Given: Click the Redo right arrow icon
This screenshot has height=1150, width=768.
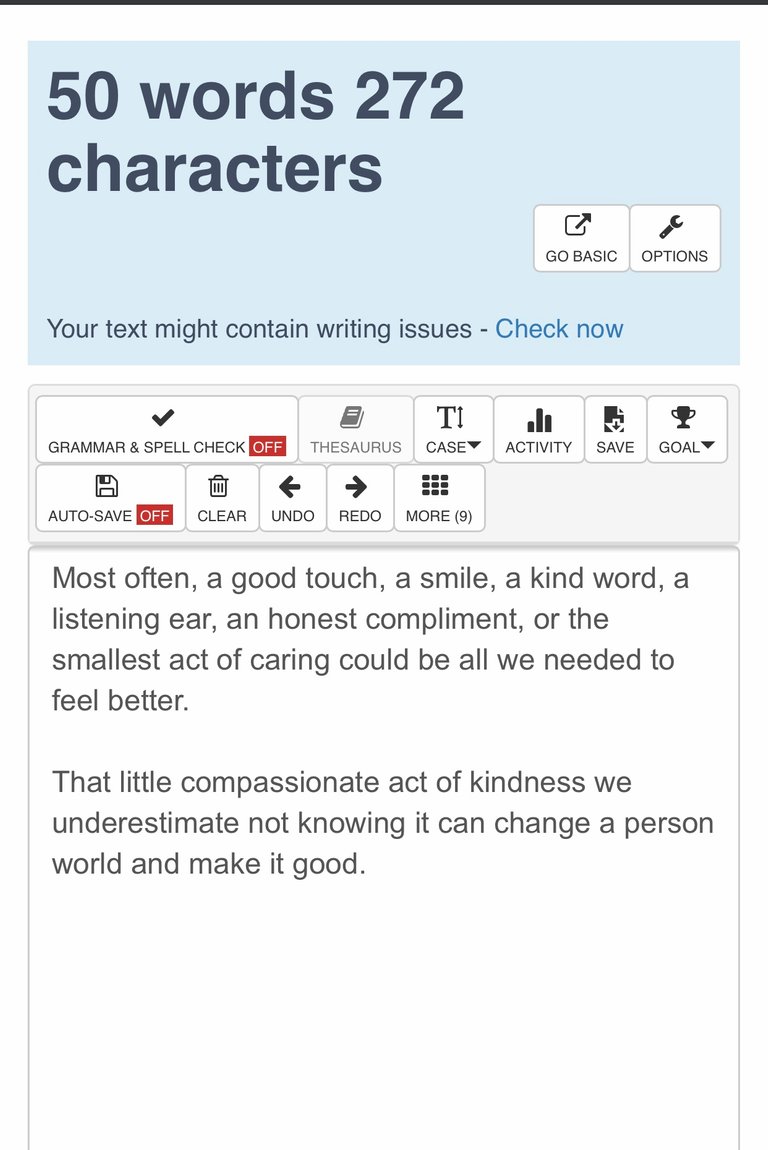Looking at the screenshot, I should pyautogui.click(x=356, y=486).
